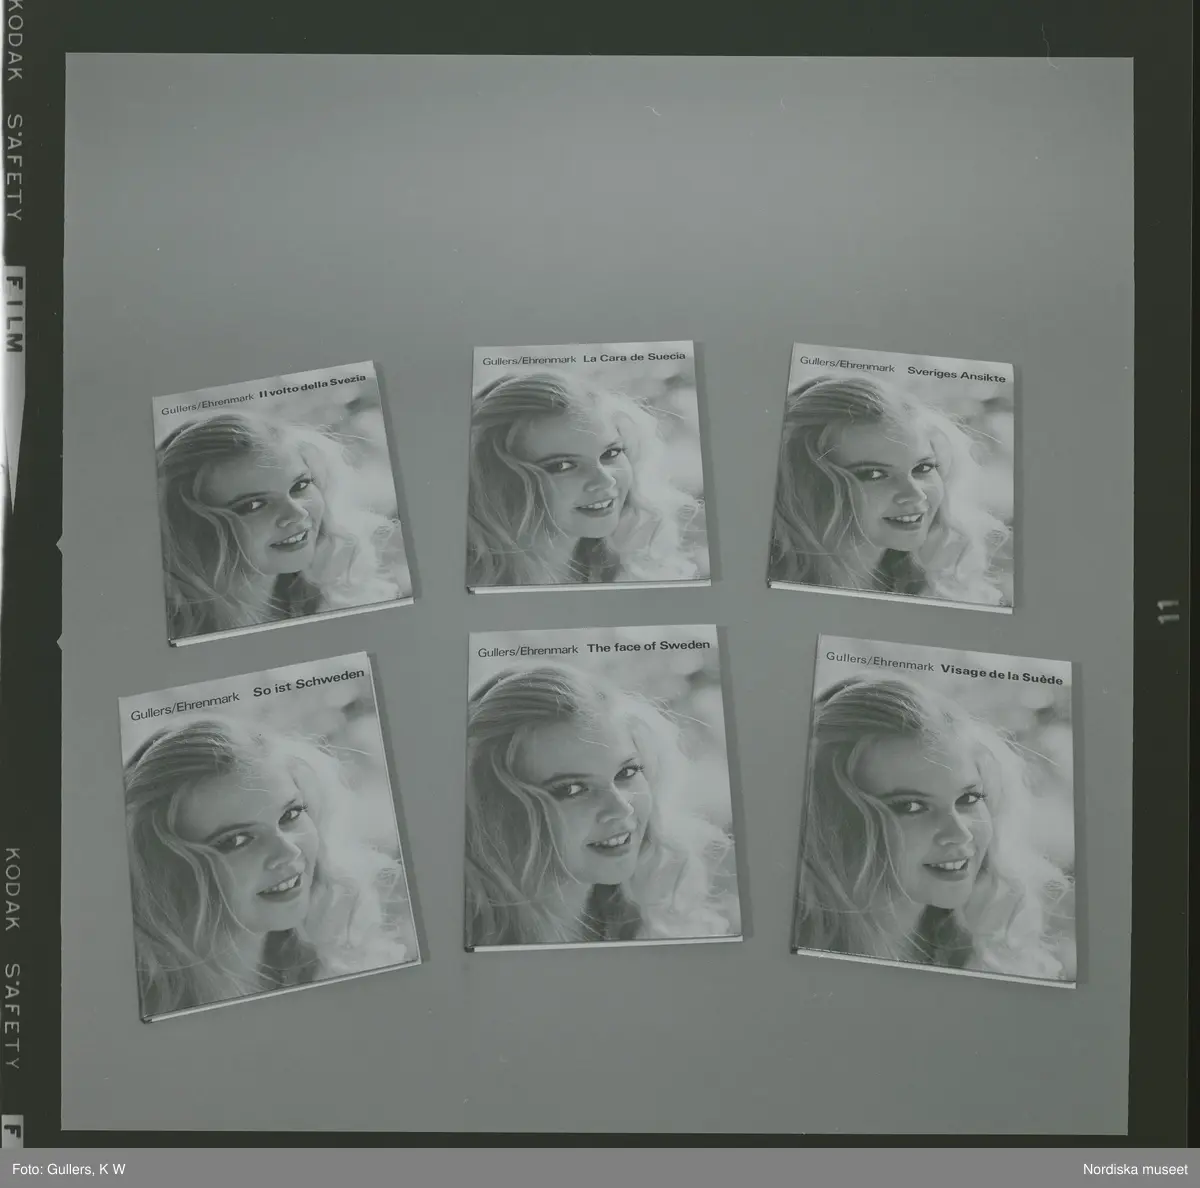The image size is (1200, 1188).
Task: Click the title text 'Sveriges Ansikte'
Action: point(956,374)
